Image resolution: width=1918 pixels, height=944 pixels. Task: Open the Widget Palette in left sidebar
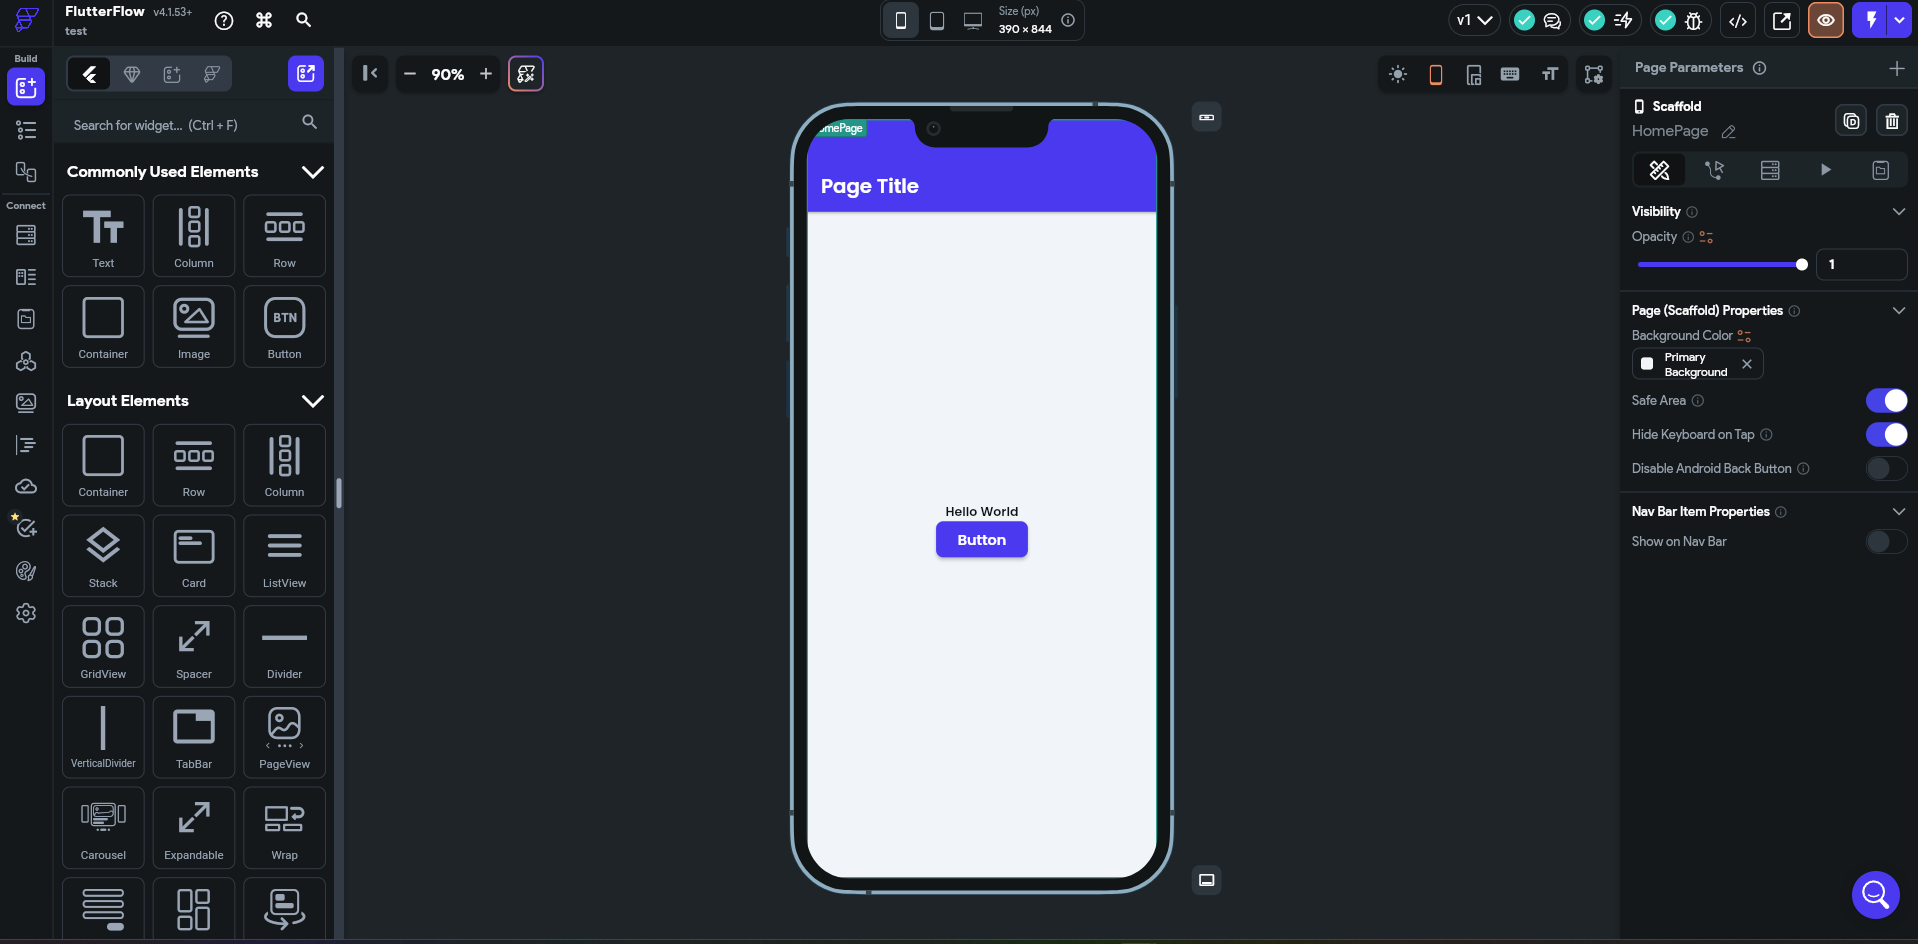(26, 87)
